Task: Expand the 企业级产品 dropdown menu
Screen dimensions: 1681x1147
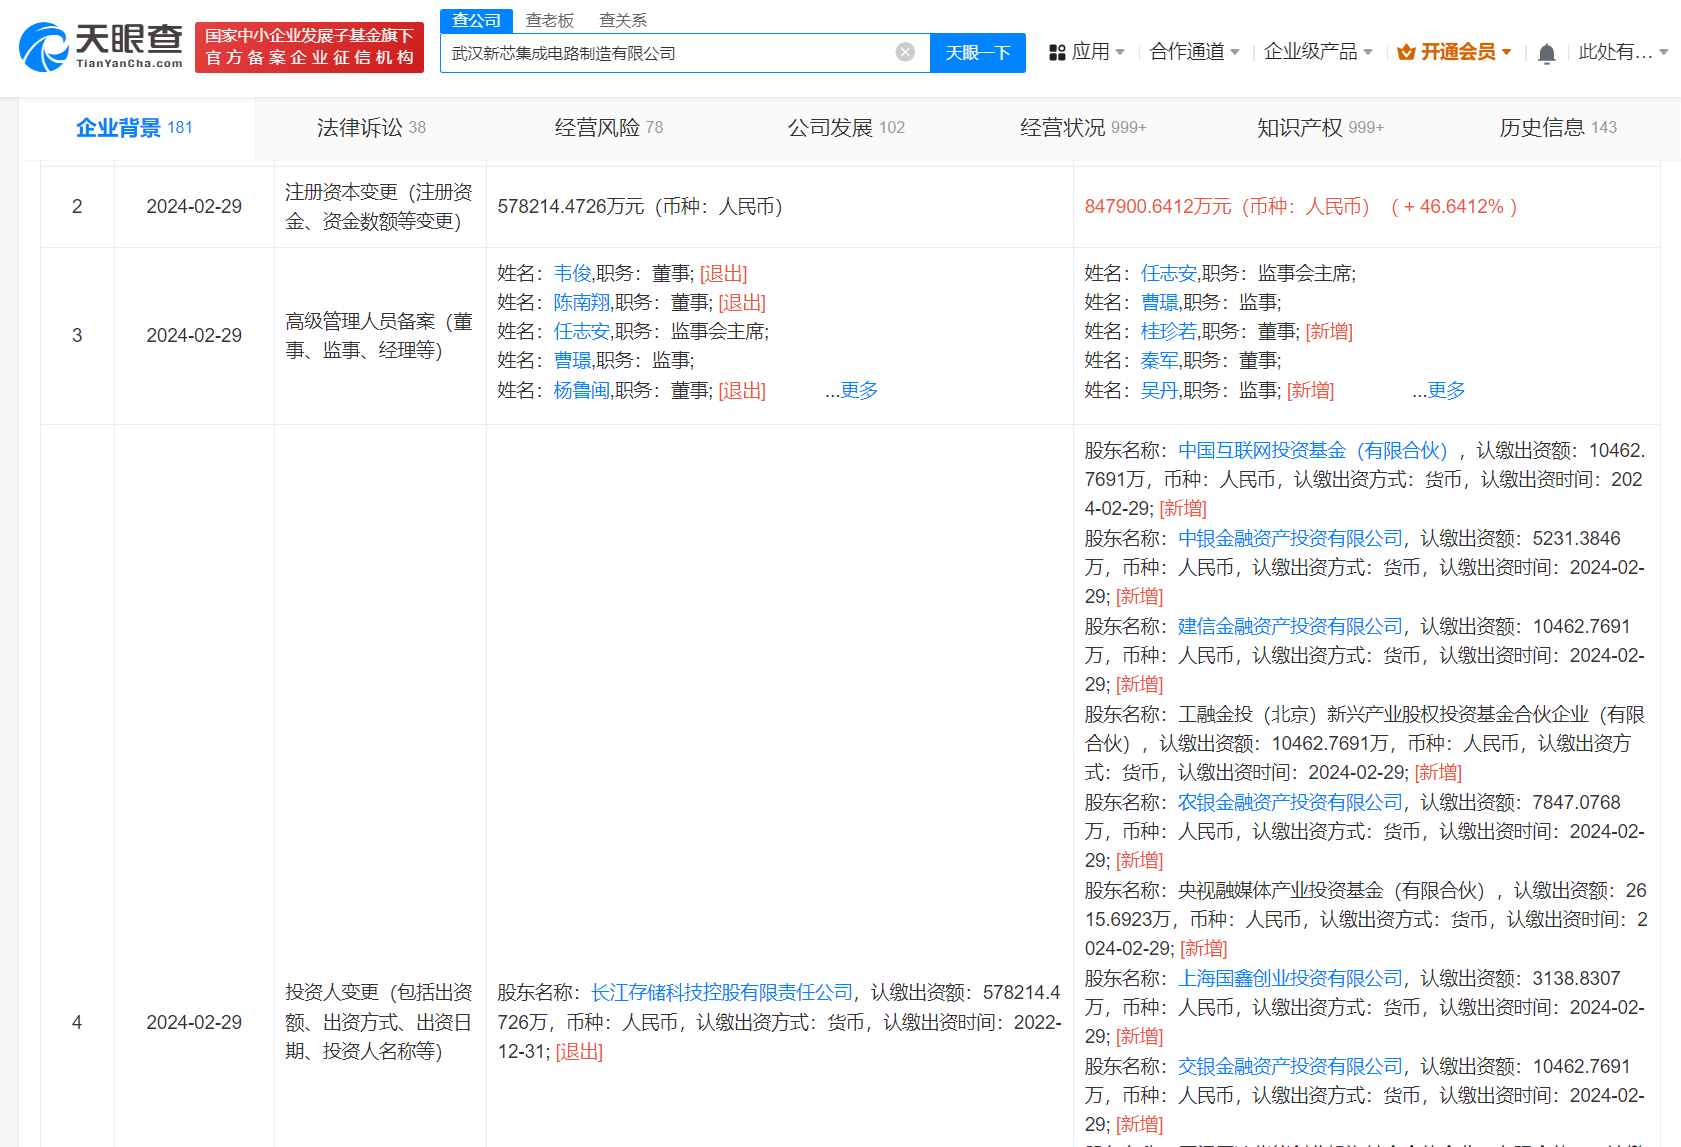Action: pos(1318,52)
